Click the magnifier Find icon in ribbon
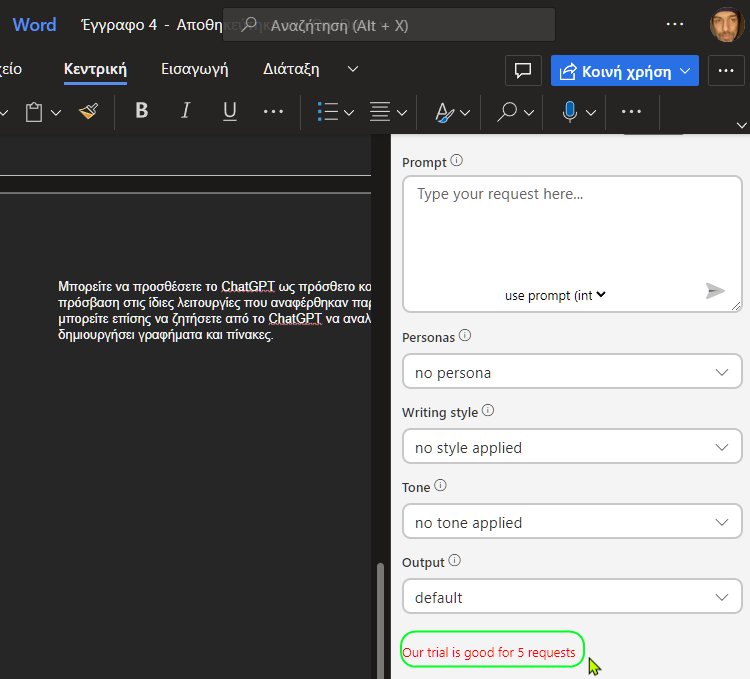The height and width of the screenshot is (679, 750). [x=507, y=112]
